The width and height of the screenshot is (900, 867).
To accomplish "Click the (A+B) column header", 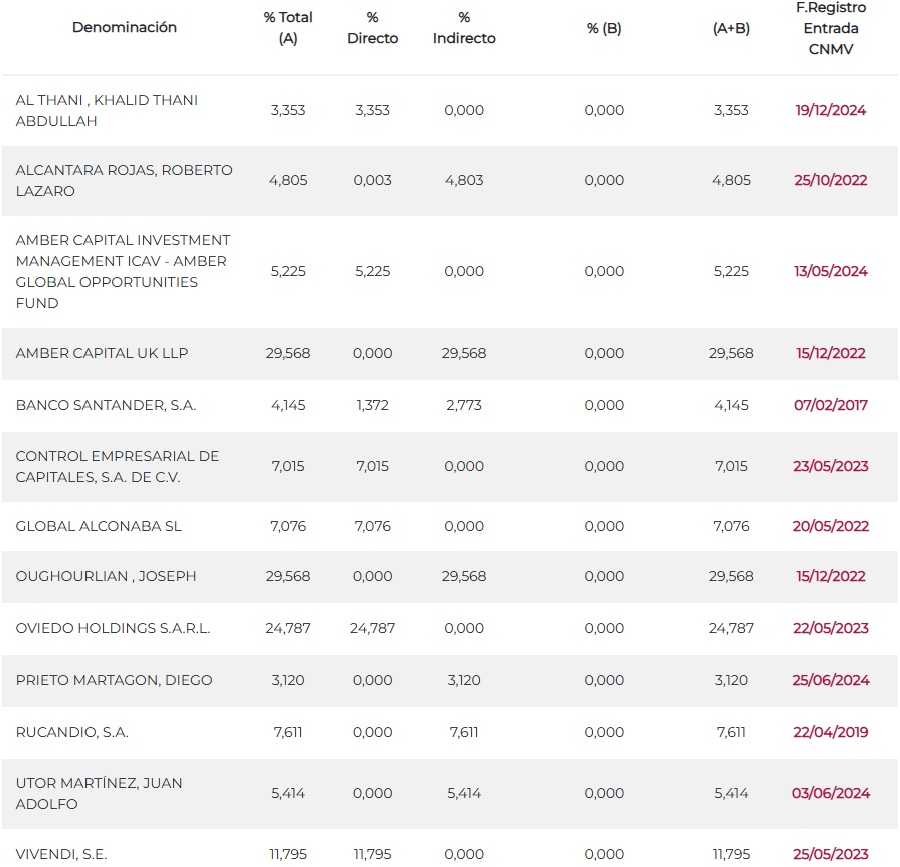I will point(731,29).
